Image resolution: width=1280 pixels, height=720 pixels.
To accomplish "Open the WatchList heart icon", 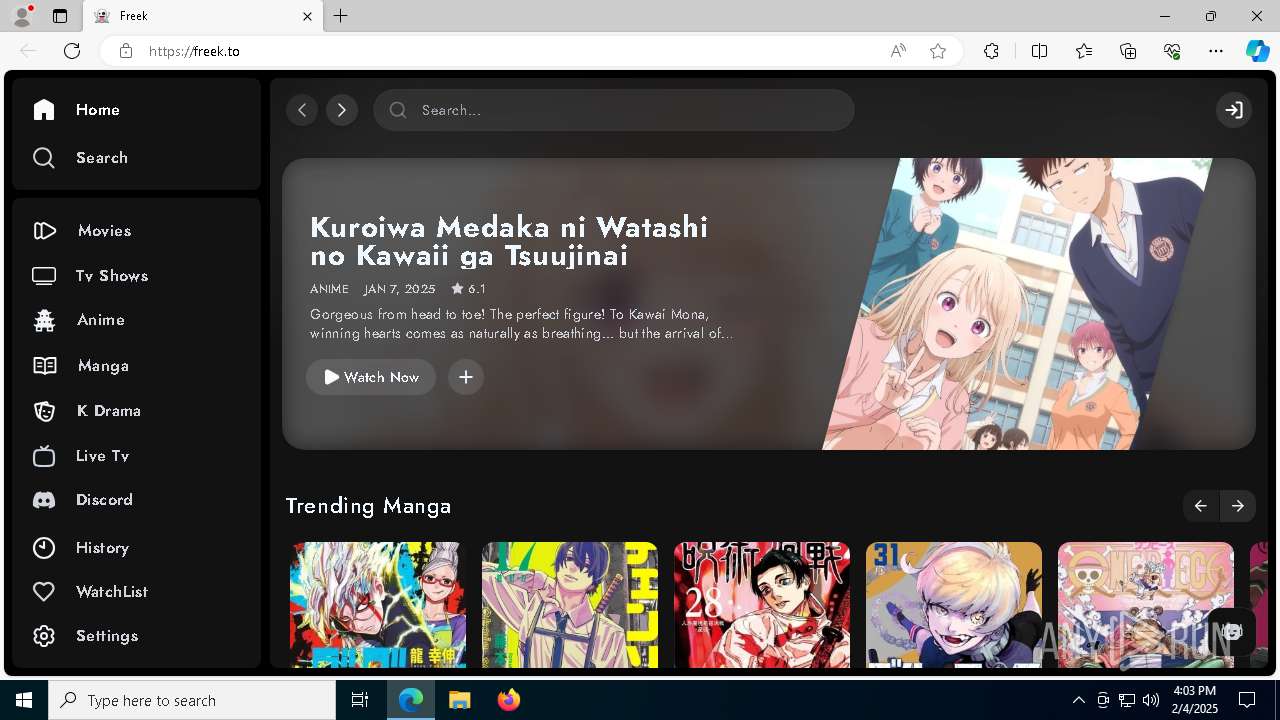I will (x=44, y=592).
